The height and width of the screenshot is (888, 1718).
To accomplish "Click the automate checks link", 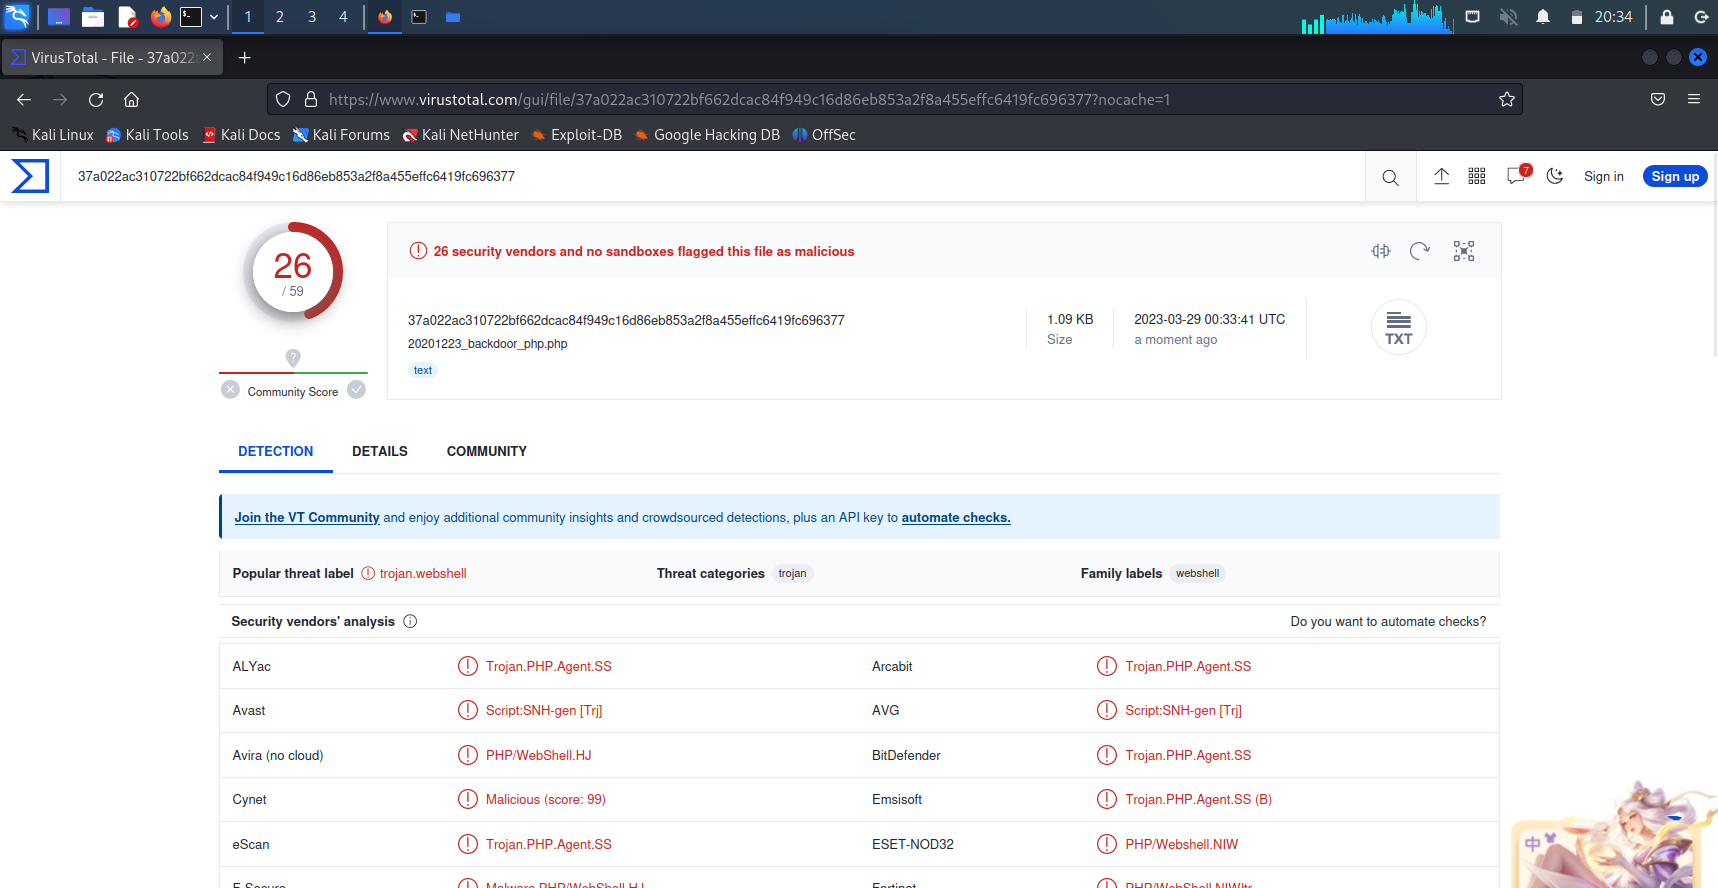I will [956, 518].
